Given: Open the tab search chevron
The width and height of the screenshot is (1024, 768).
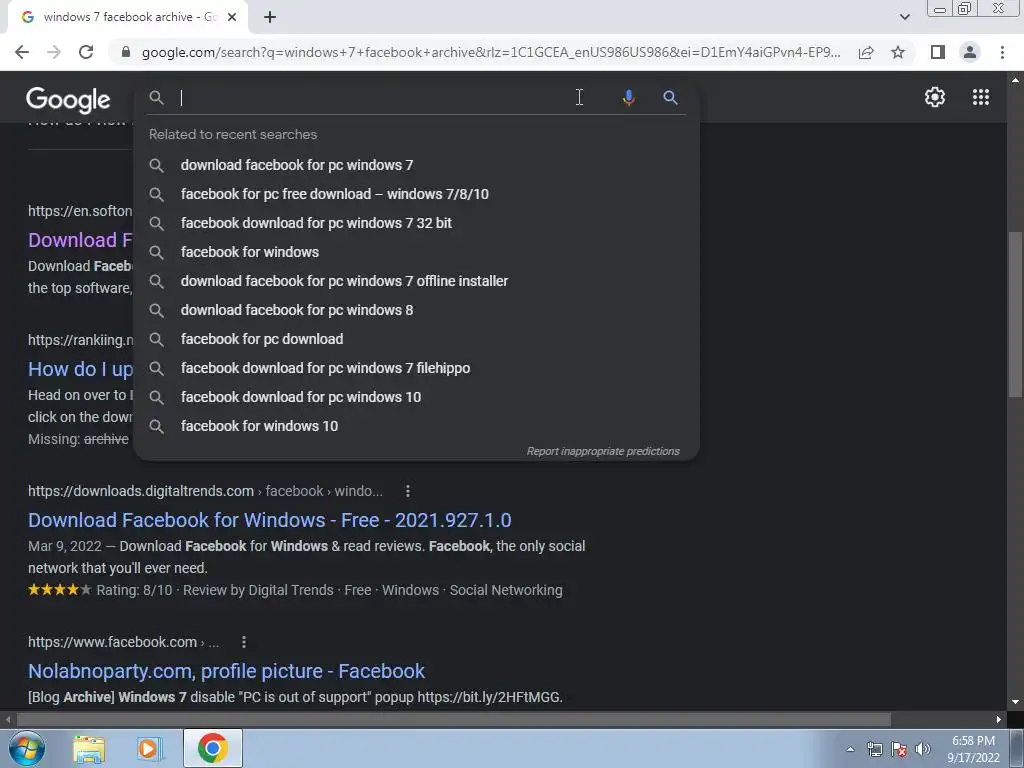Looking at the screenshot, I should pyautogui.click(x=904, y=17).
